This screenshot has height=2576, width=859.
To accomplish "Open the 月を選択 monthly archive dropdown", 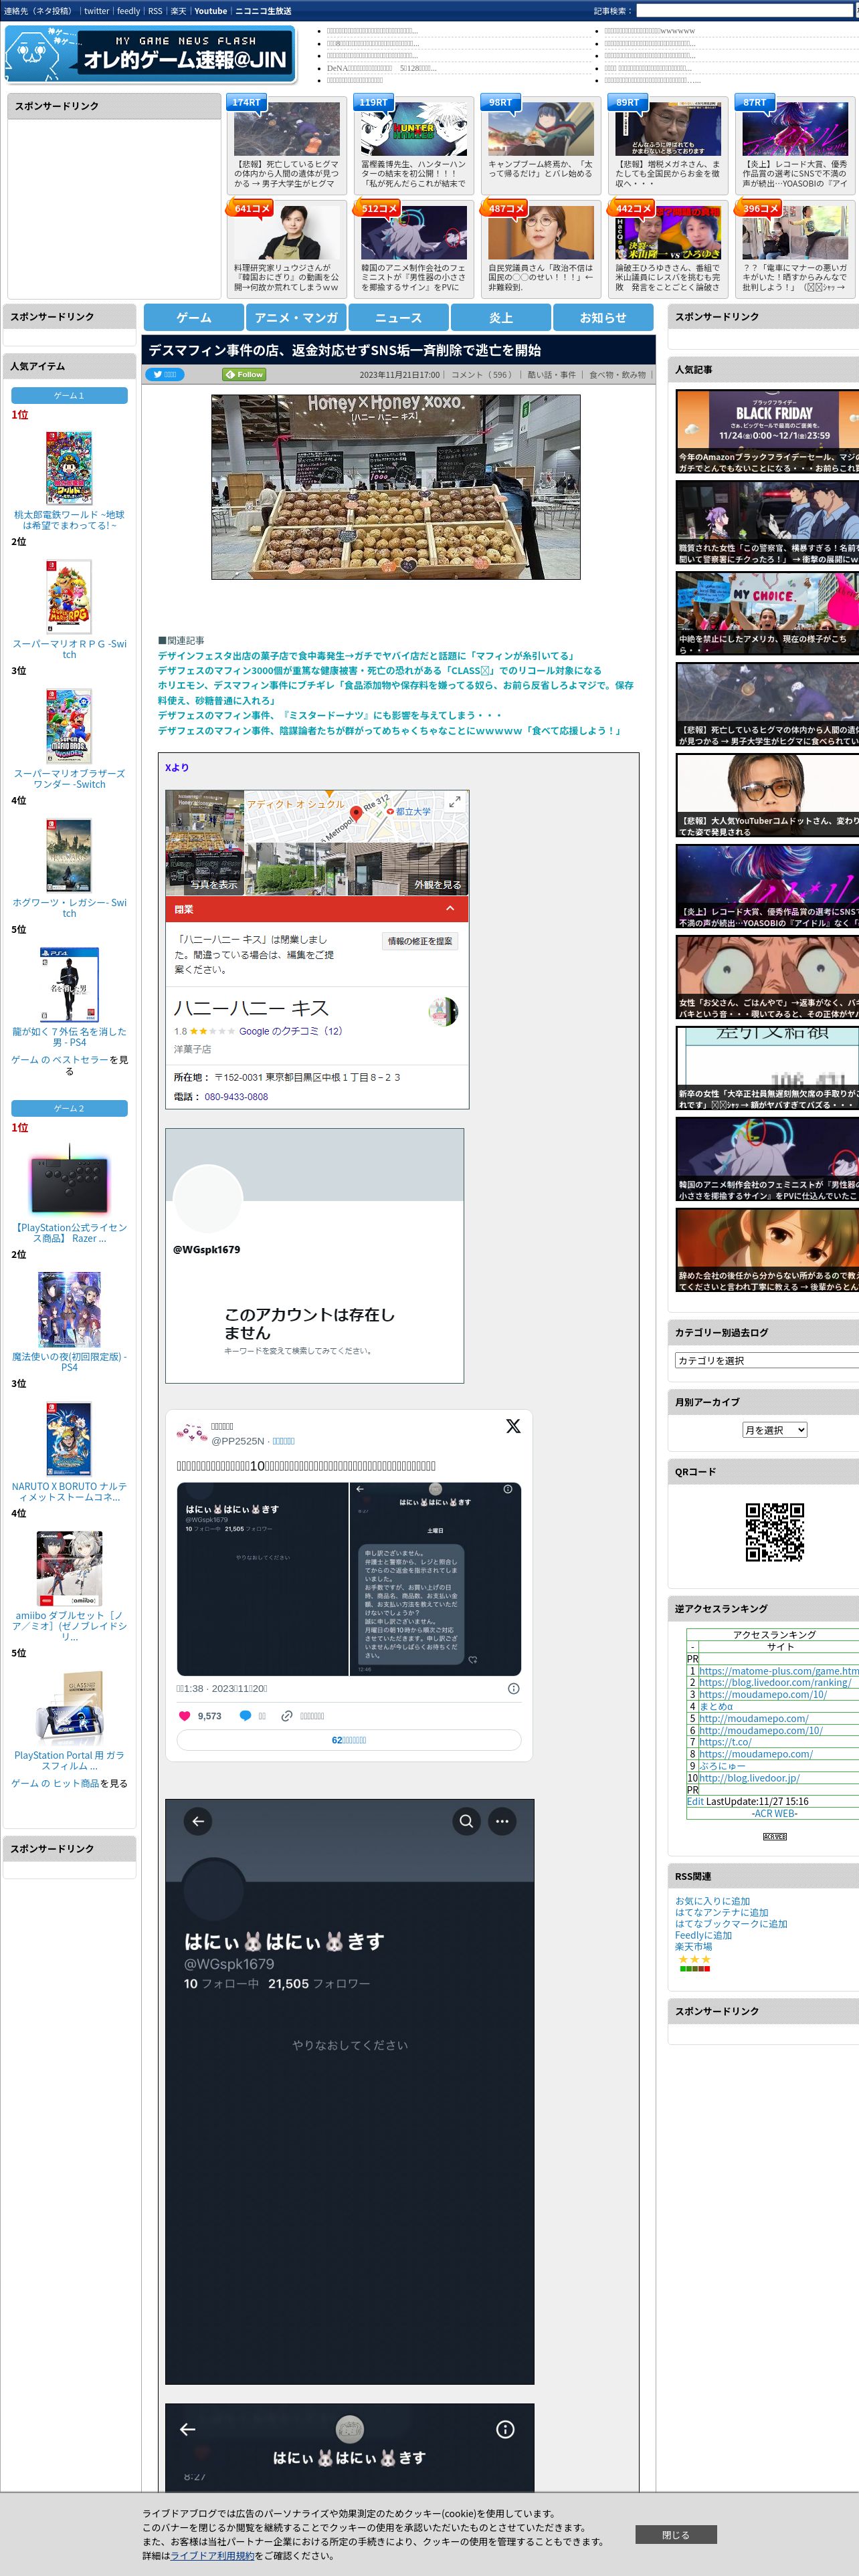I will [774, 1430].
